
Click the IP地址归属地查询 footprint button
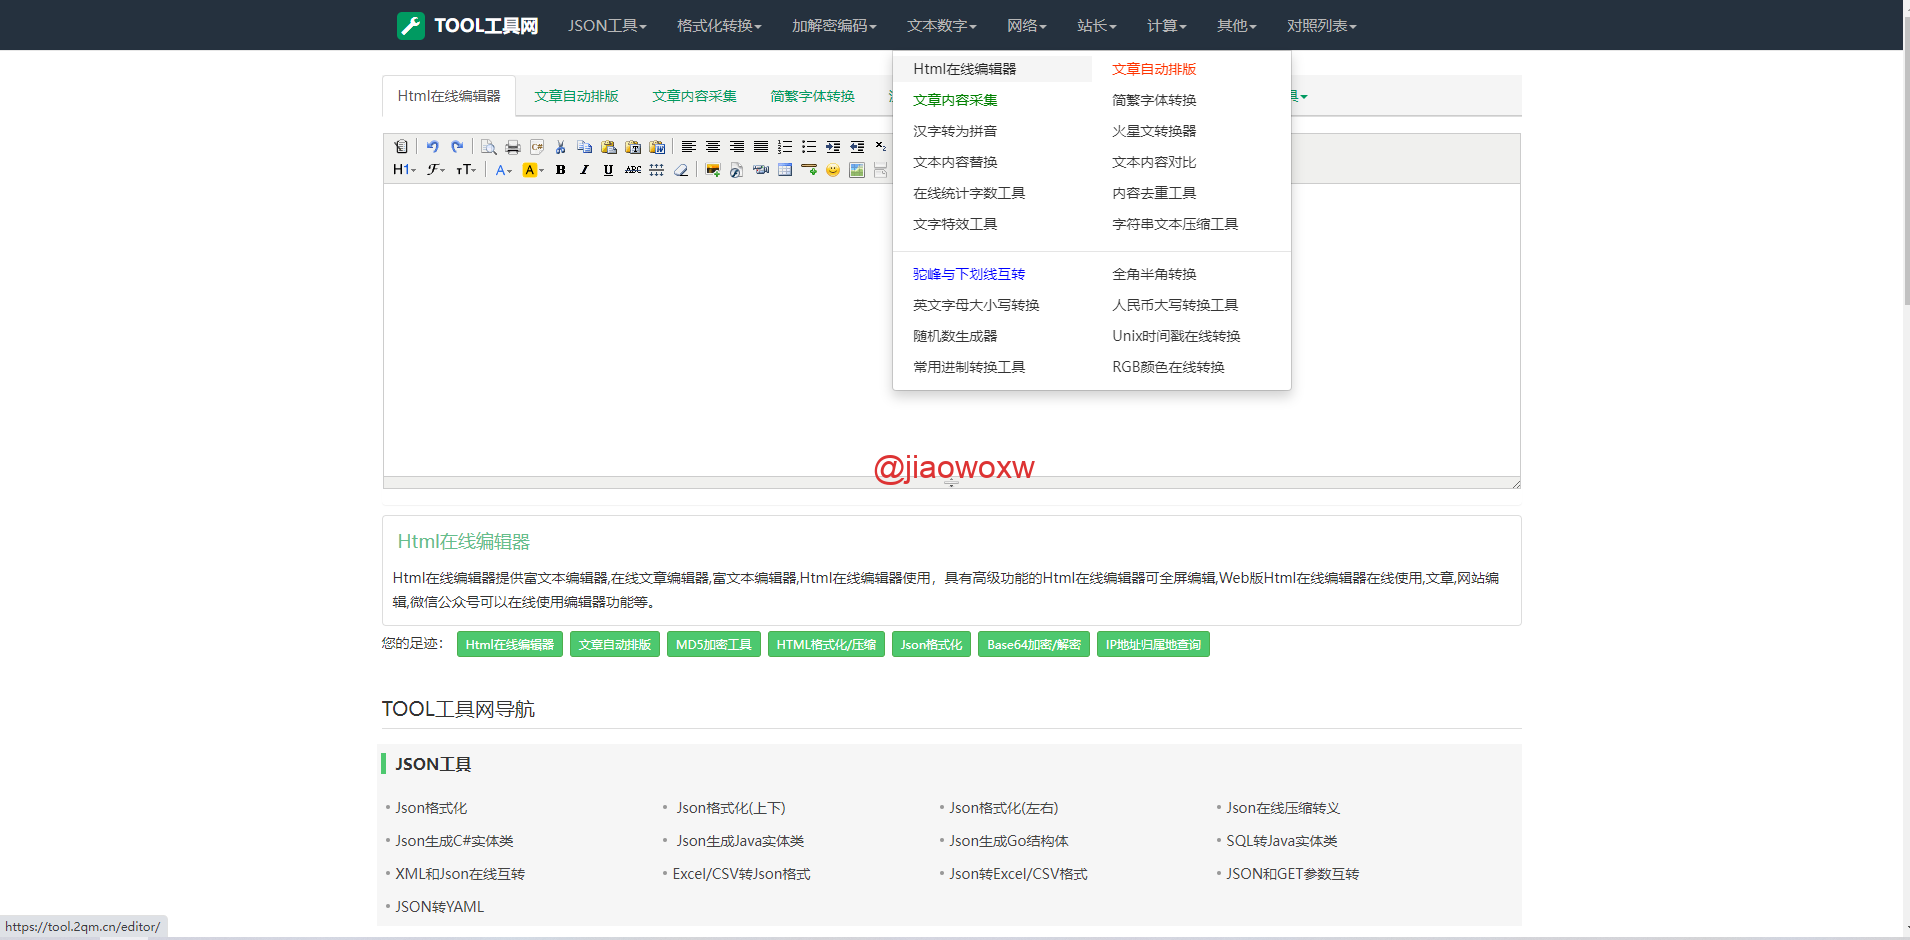pos(1153,645)
